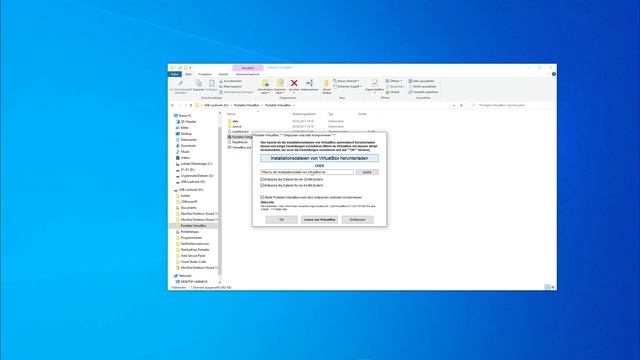Sort by the Größe column header
This screenshot has height=360, width=640.
(362, 114)
